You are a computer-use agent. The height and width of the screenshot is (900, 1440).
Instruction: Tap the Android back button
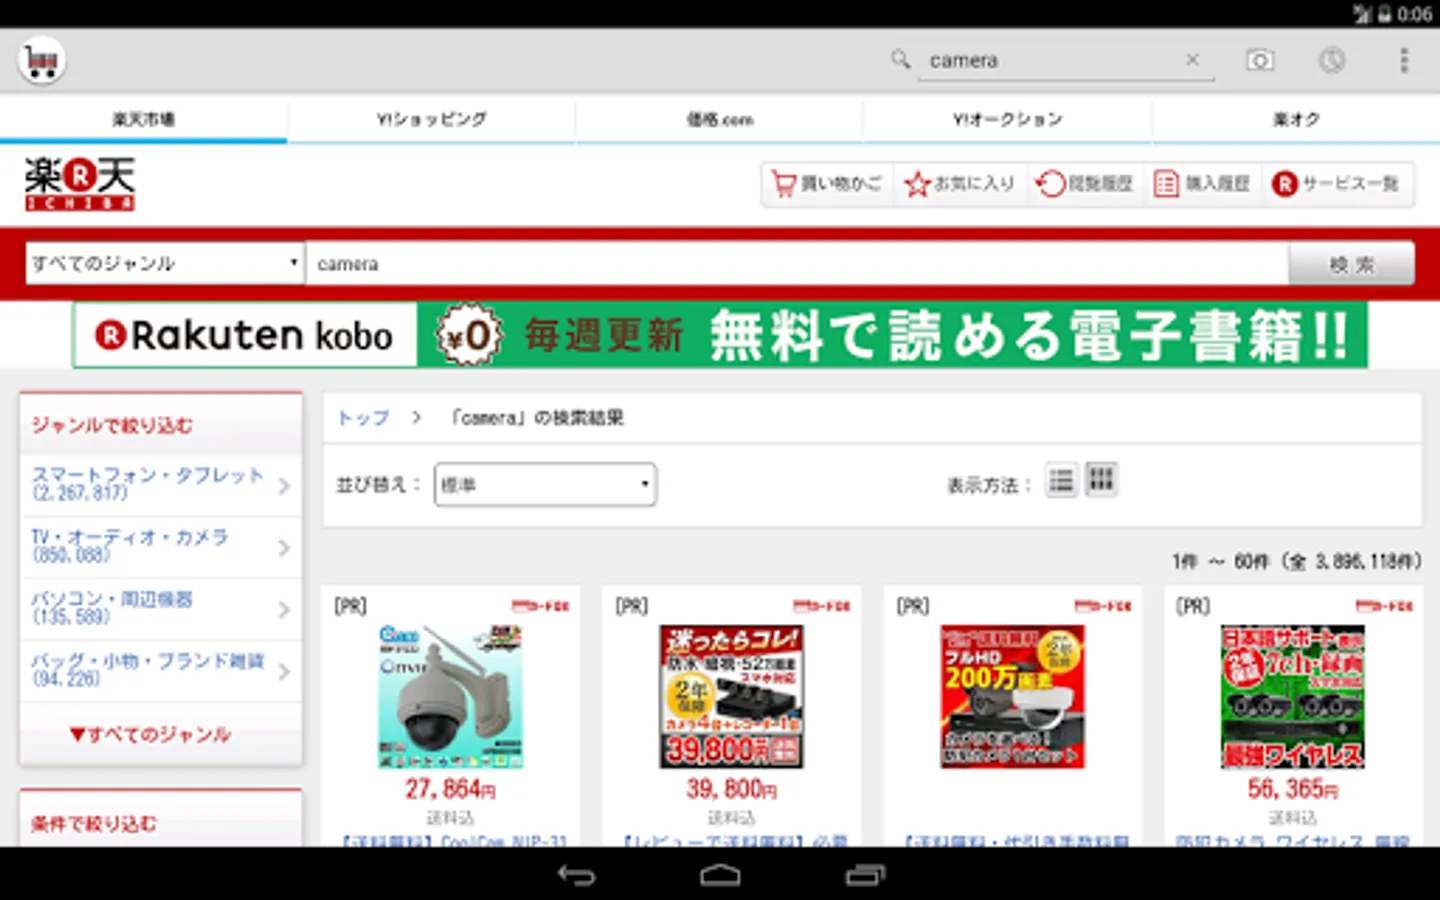576,876
